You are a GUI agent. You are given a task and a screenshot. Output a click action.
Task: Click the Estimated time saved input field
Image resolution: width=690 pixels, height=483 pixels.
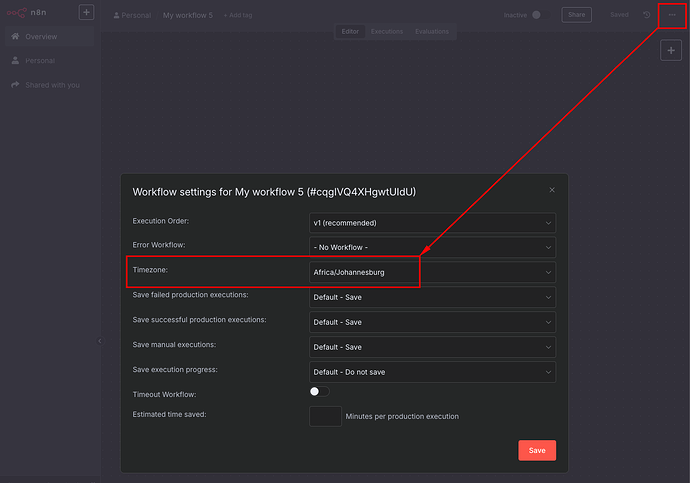(325, 416)
